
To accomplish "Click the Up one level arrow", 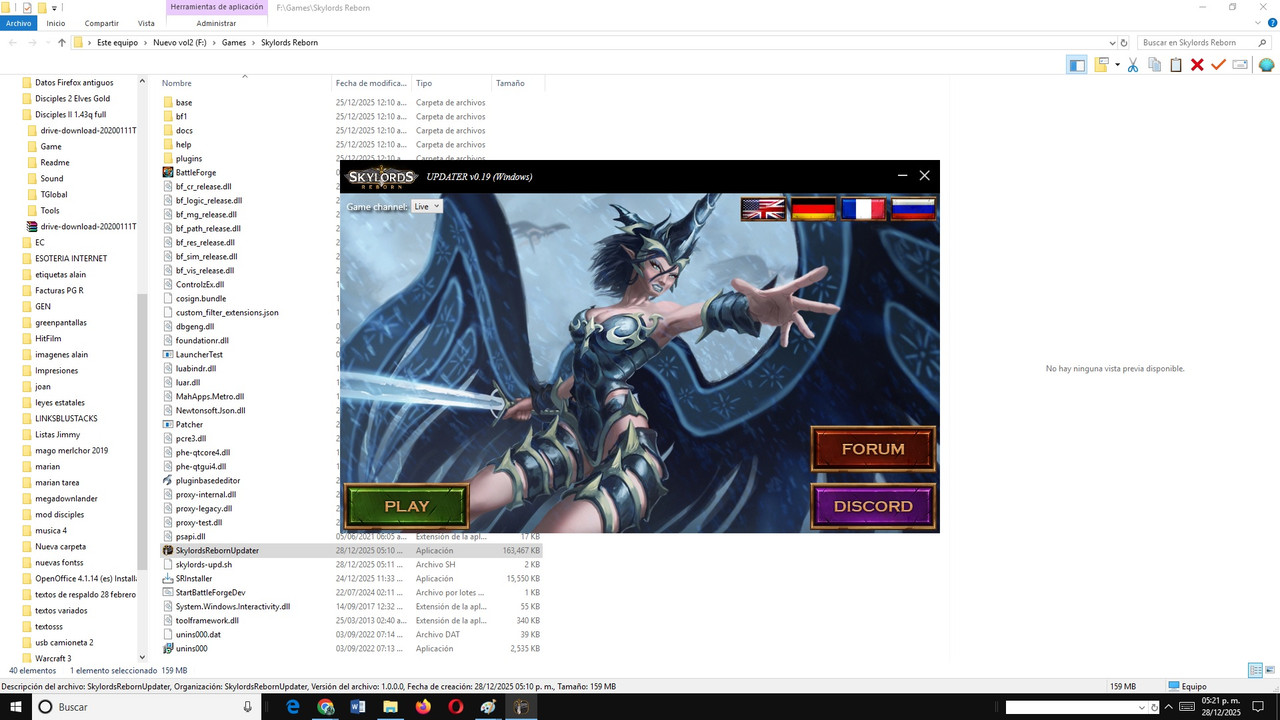I will point(62,43).
